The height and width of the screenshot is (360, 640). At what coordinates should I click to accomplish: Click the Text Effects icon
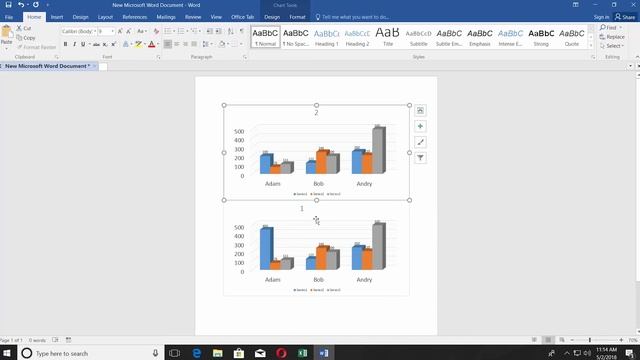[126, 44]
